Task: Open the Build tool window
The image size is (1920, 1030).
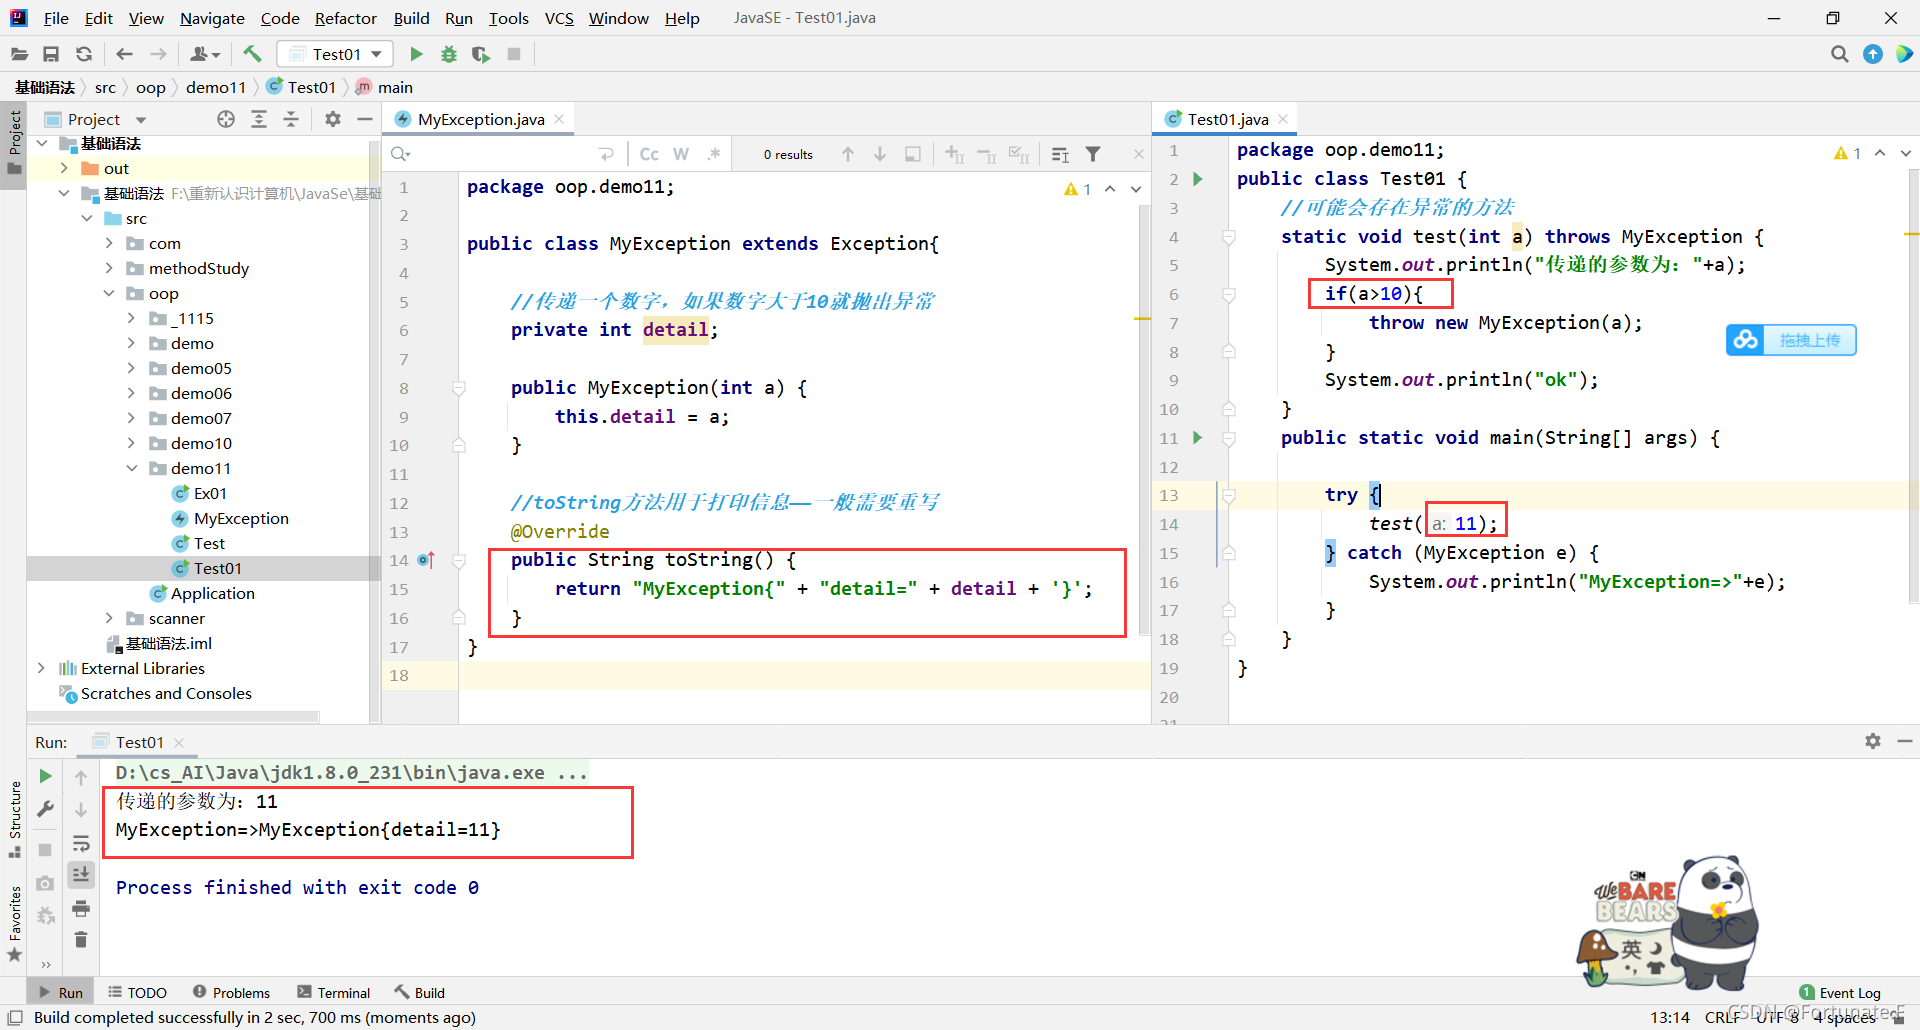Action: (x=419, y=992)
